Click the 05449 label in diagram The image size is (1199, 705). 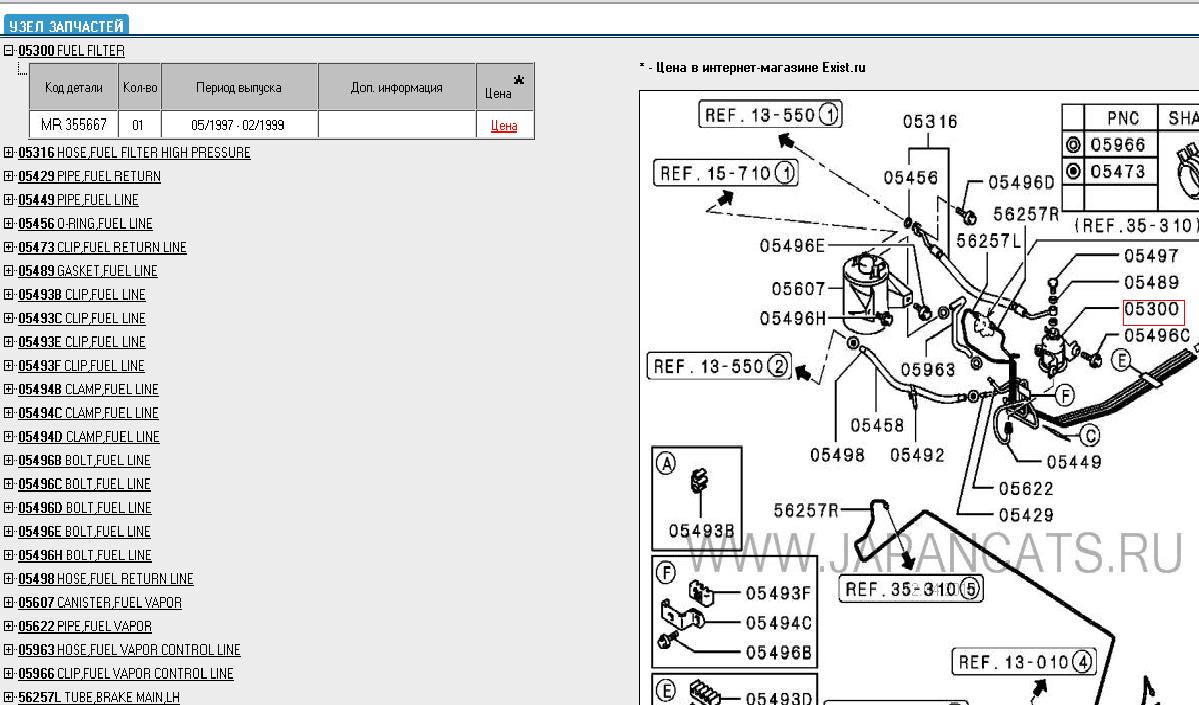pyautogui.click(x=1074, y=462)
